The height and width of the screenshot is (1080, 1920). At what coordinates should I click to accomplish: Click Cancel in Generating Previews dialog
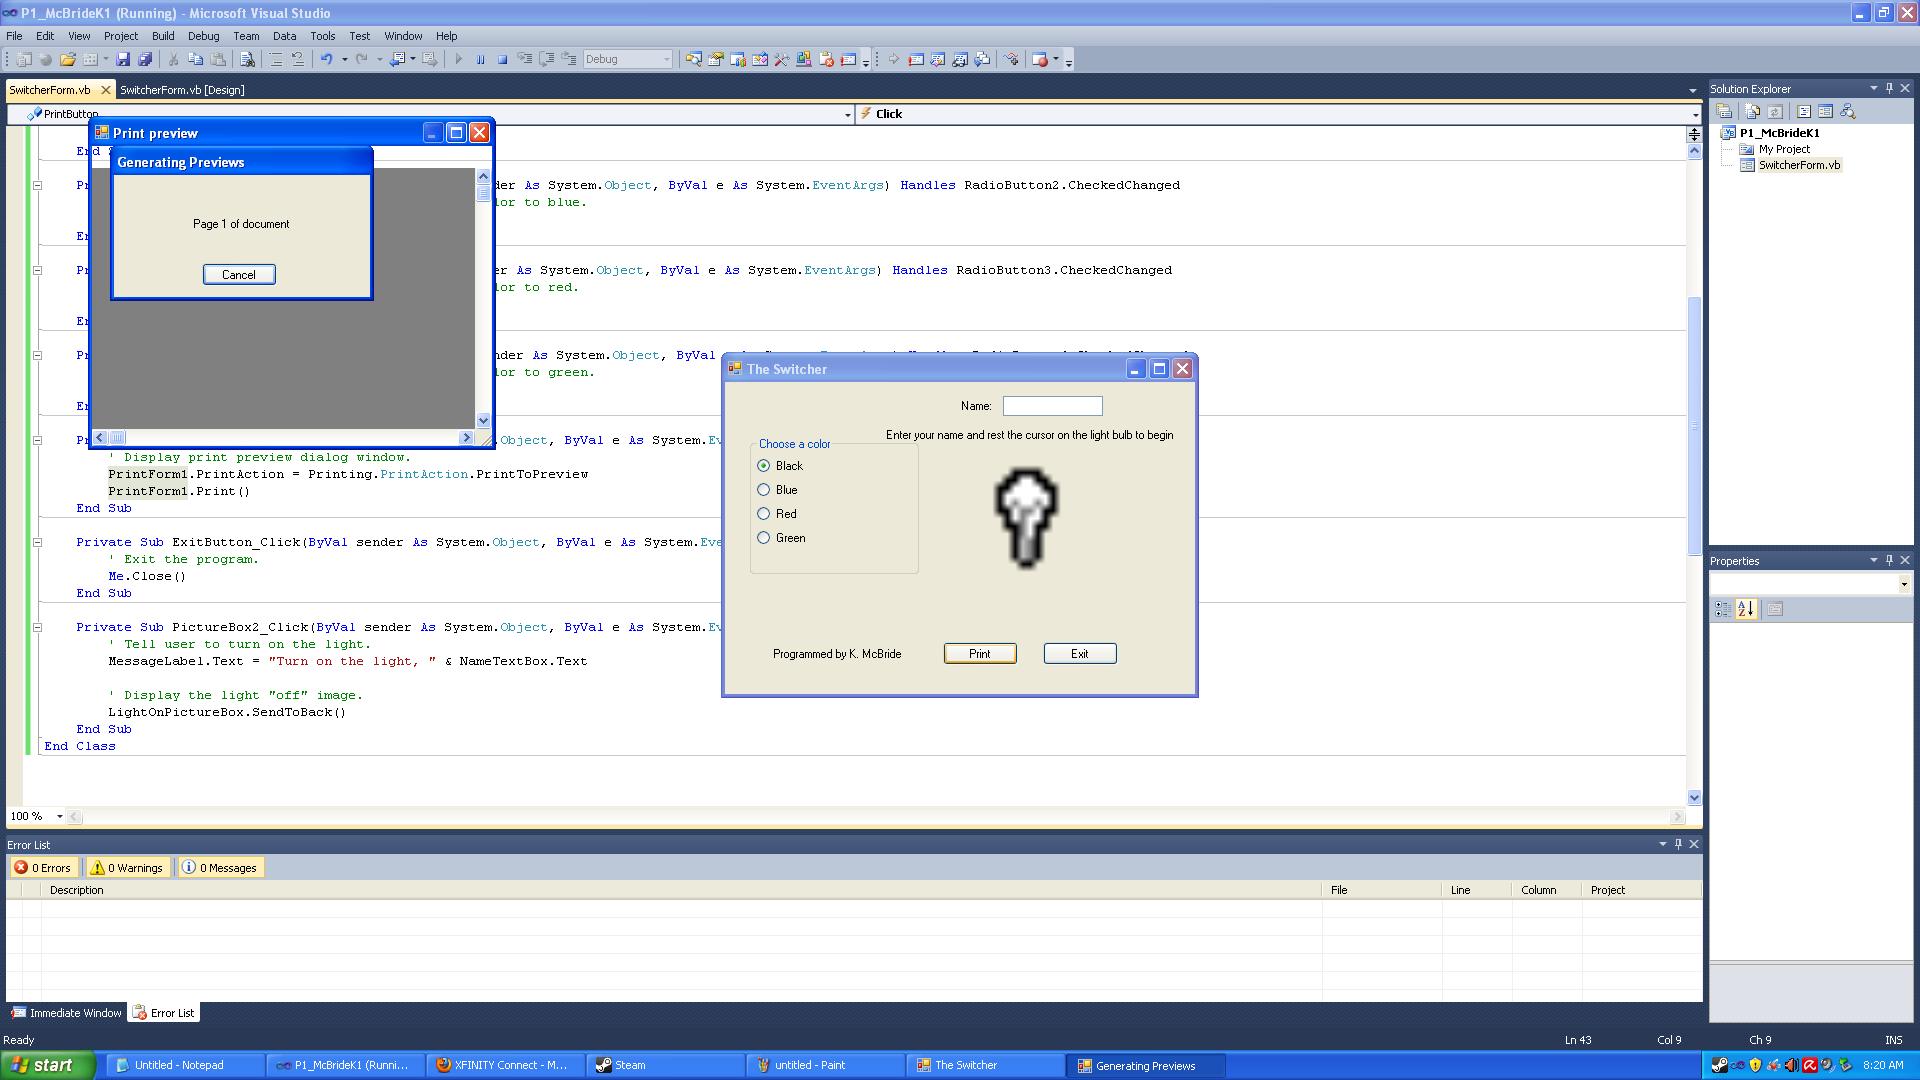(x=239, y=275)
